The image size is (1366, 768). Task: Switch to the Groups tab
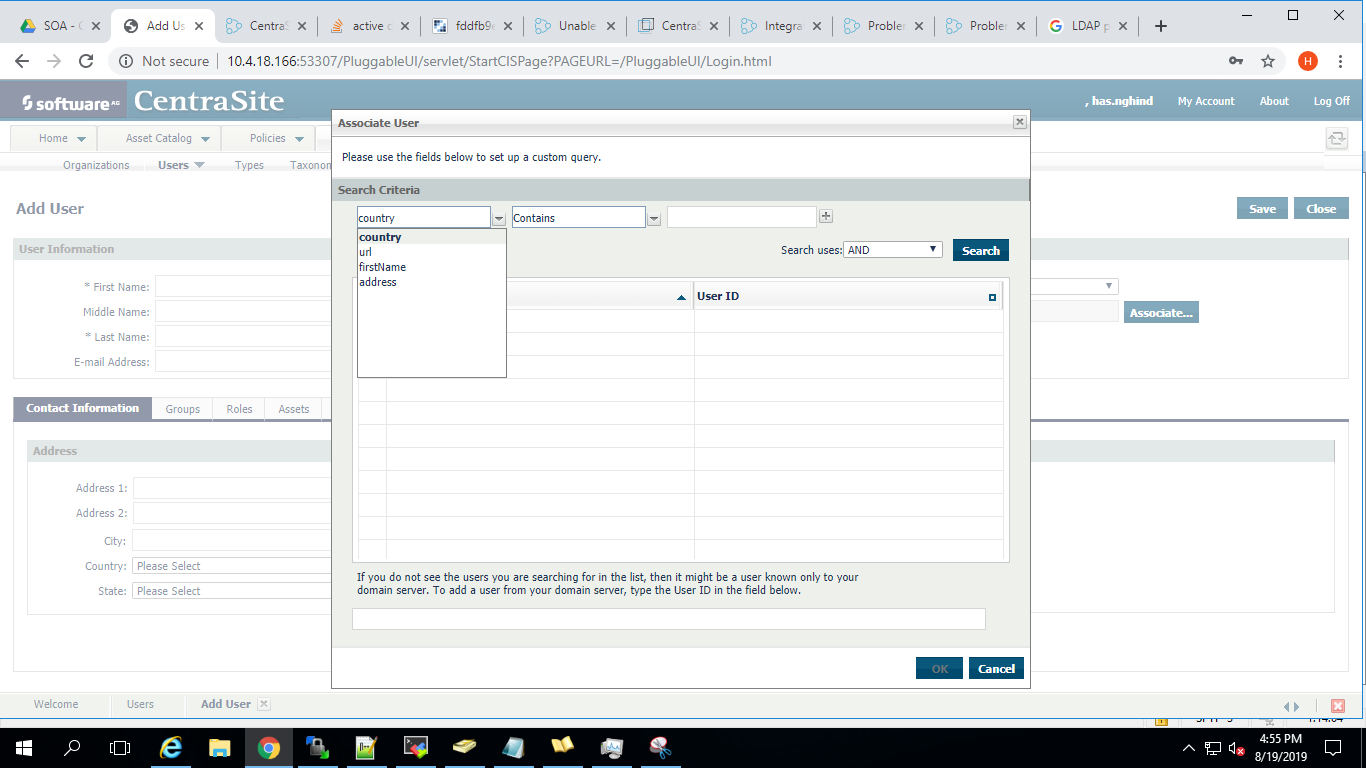pos(183,408)
